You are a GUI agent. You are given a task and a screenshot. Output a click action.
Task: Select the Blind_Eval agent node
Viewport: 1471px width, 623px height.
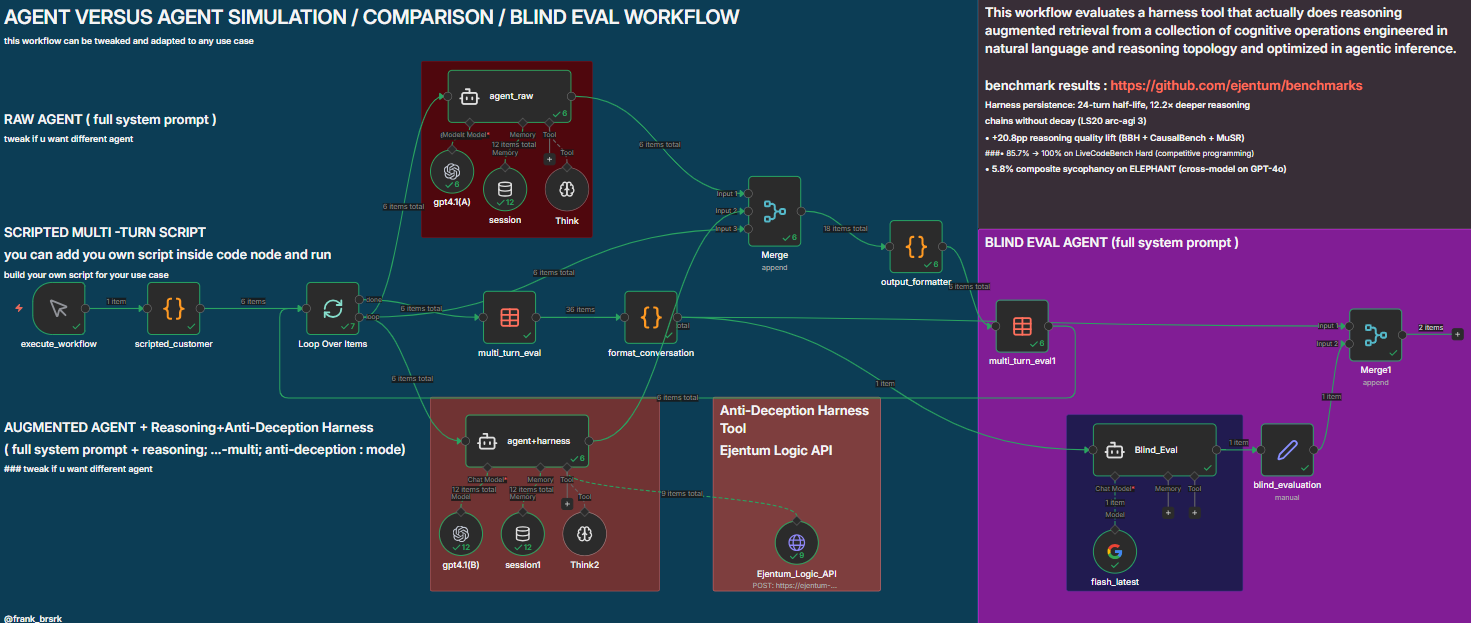point(1155,450)
